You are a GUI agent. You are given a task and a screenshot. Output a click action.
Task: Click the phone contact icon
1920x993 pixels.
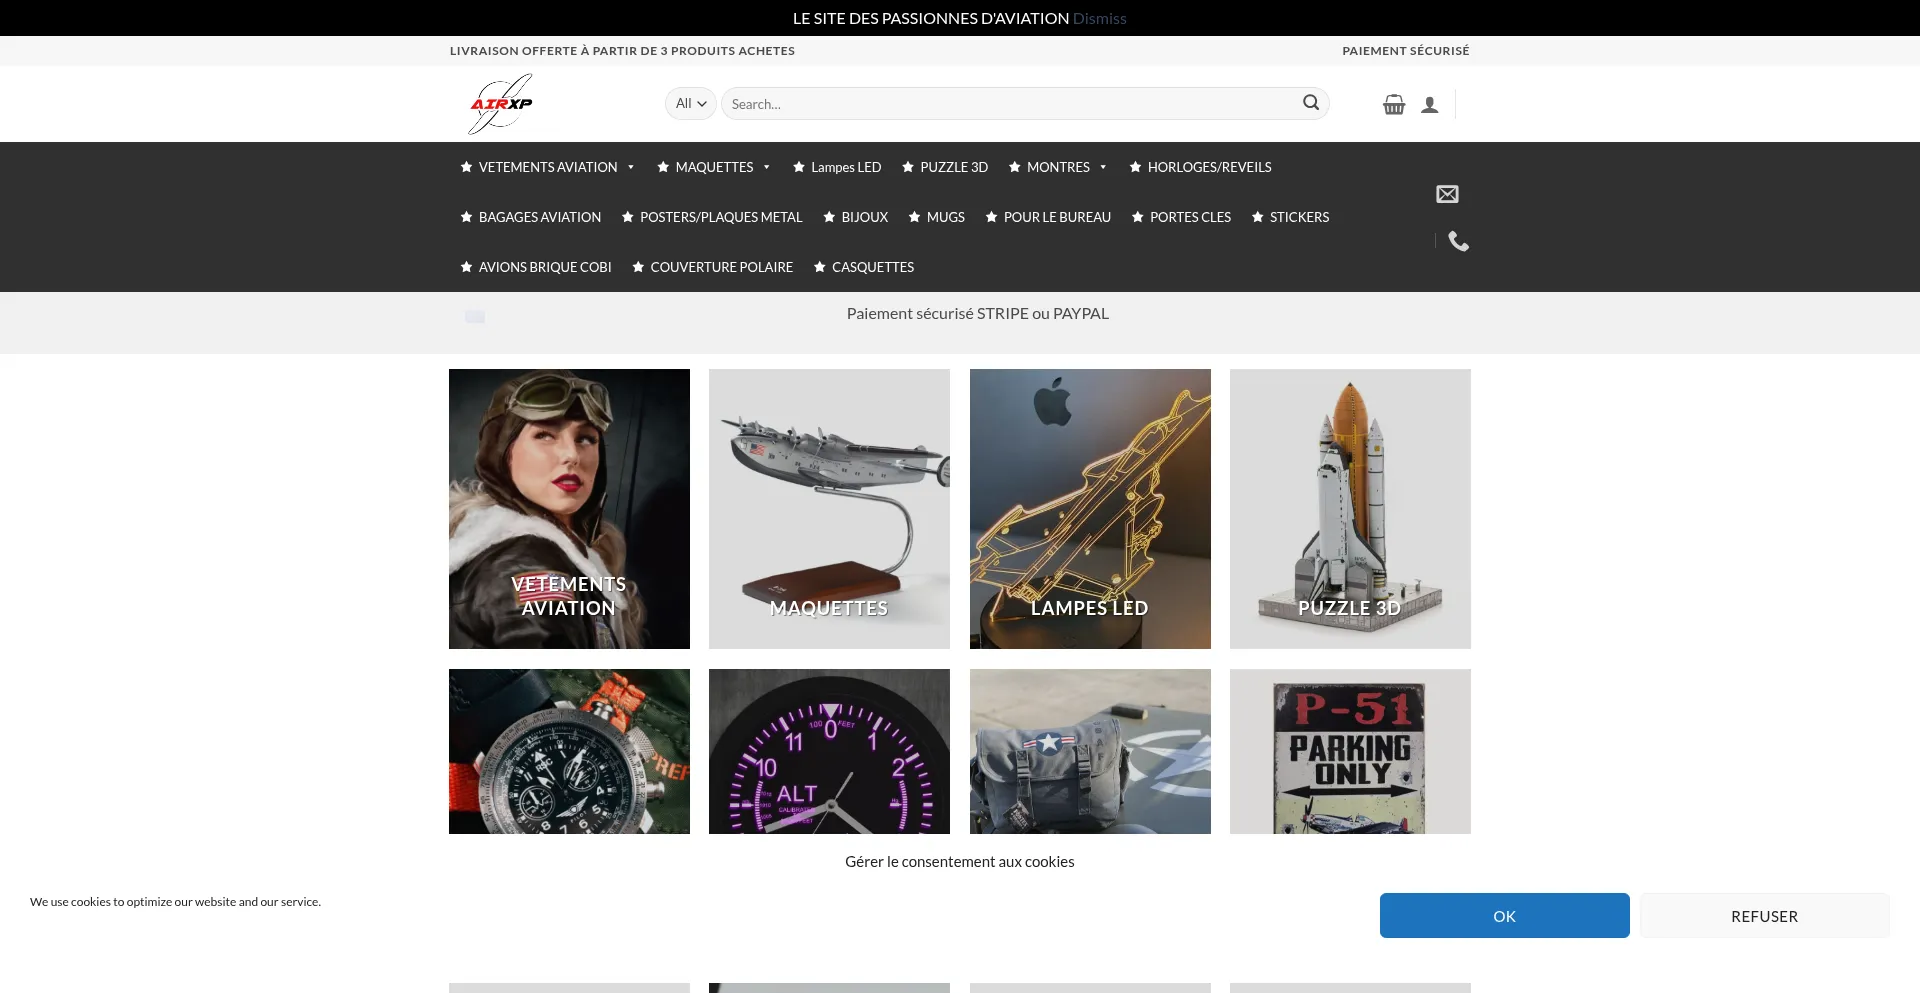[x=1458, y=241]
